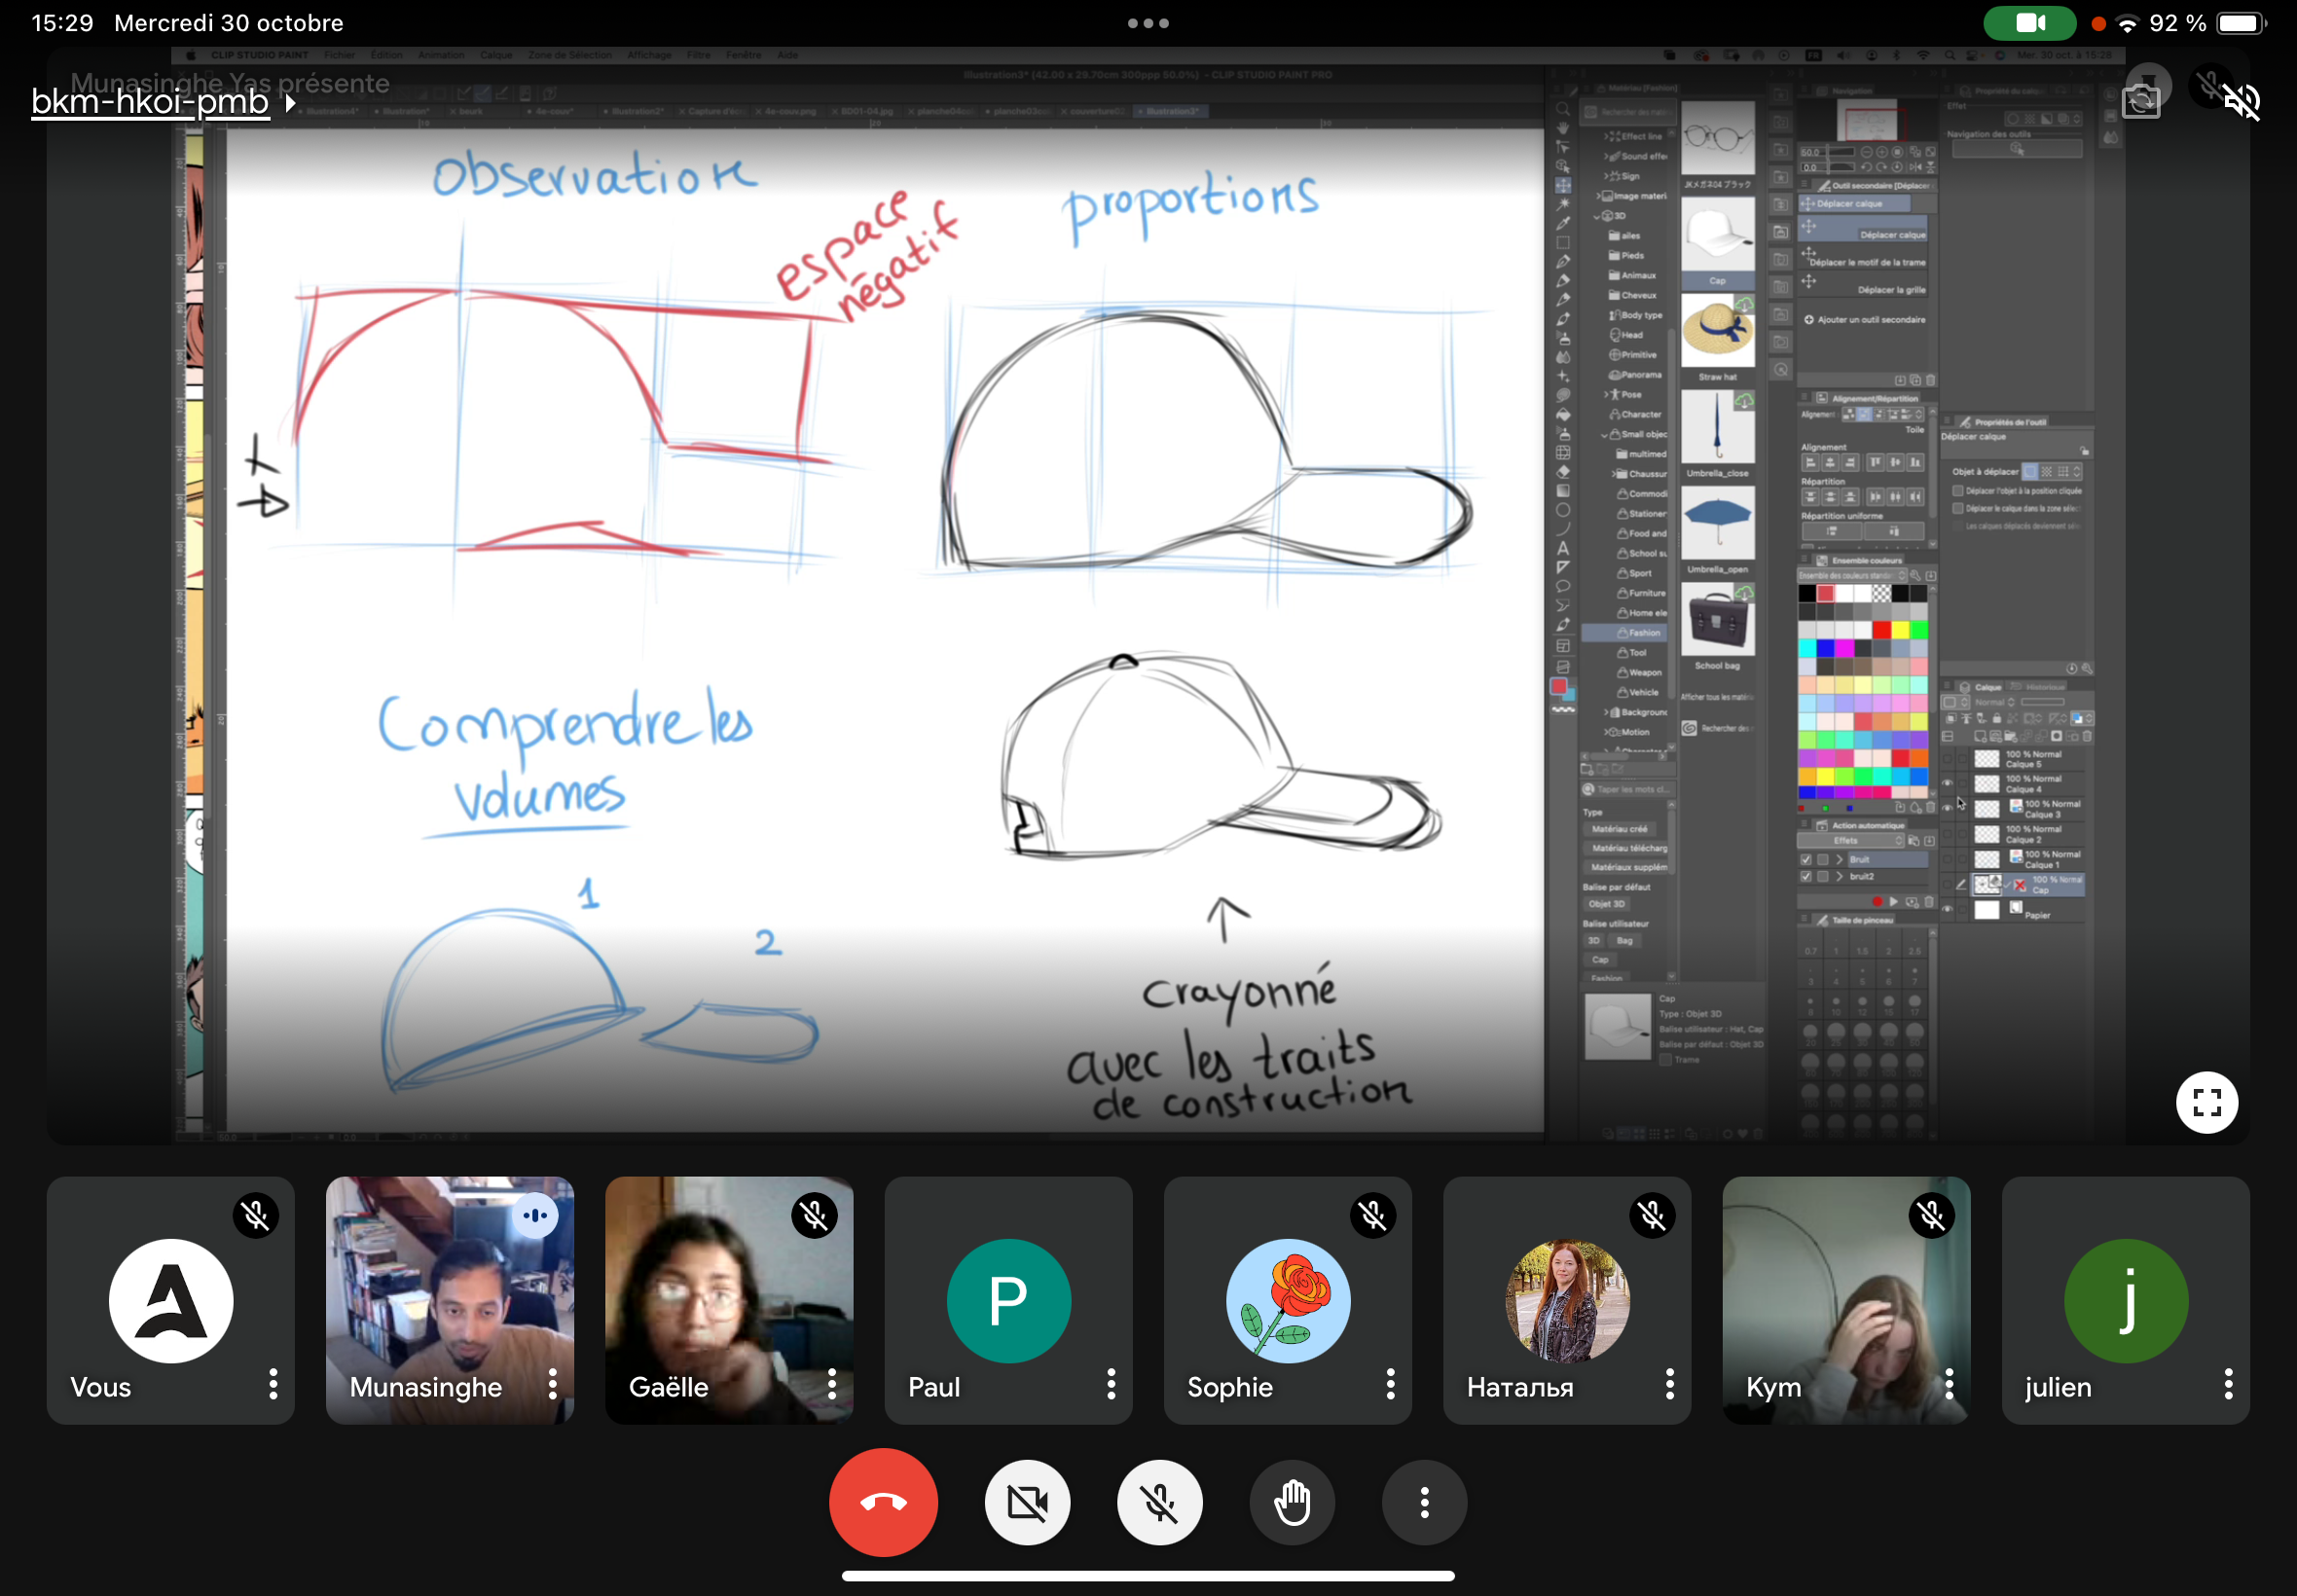Raise your hand in the meeting

point(1292,1502)
